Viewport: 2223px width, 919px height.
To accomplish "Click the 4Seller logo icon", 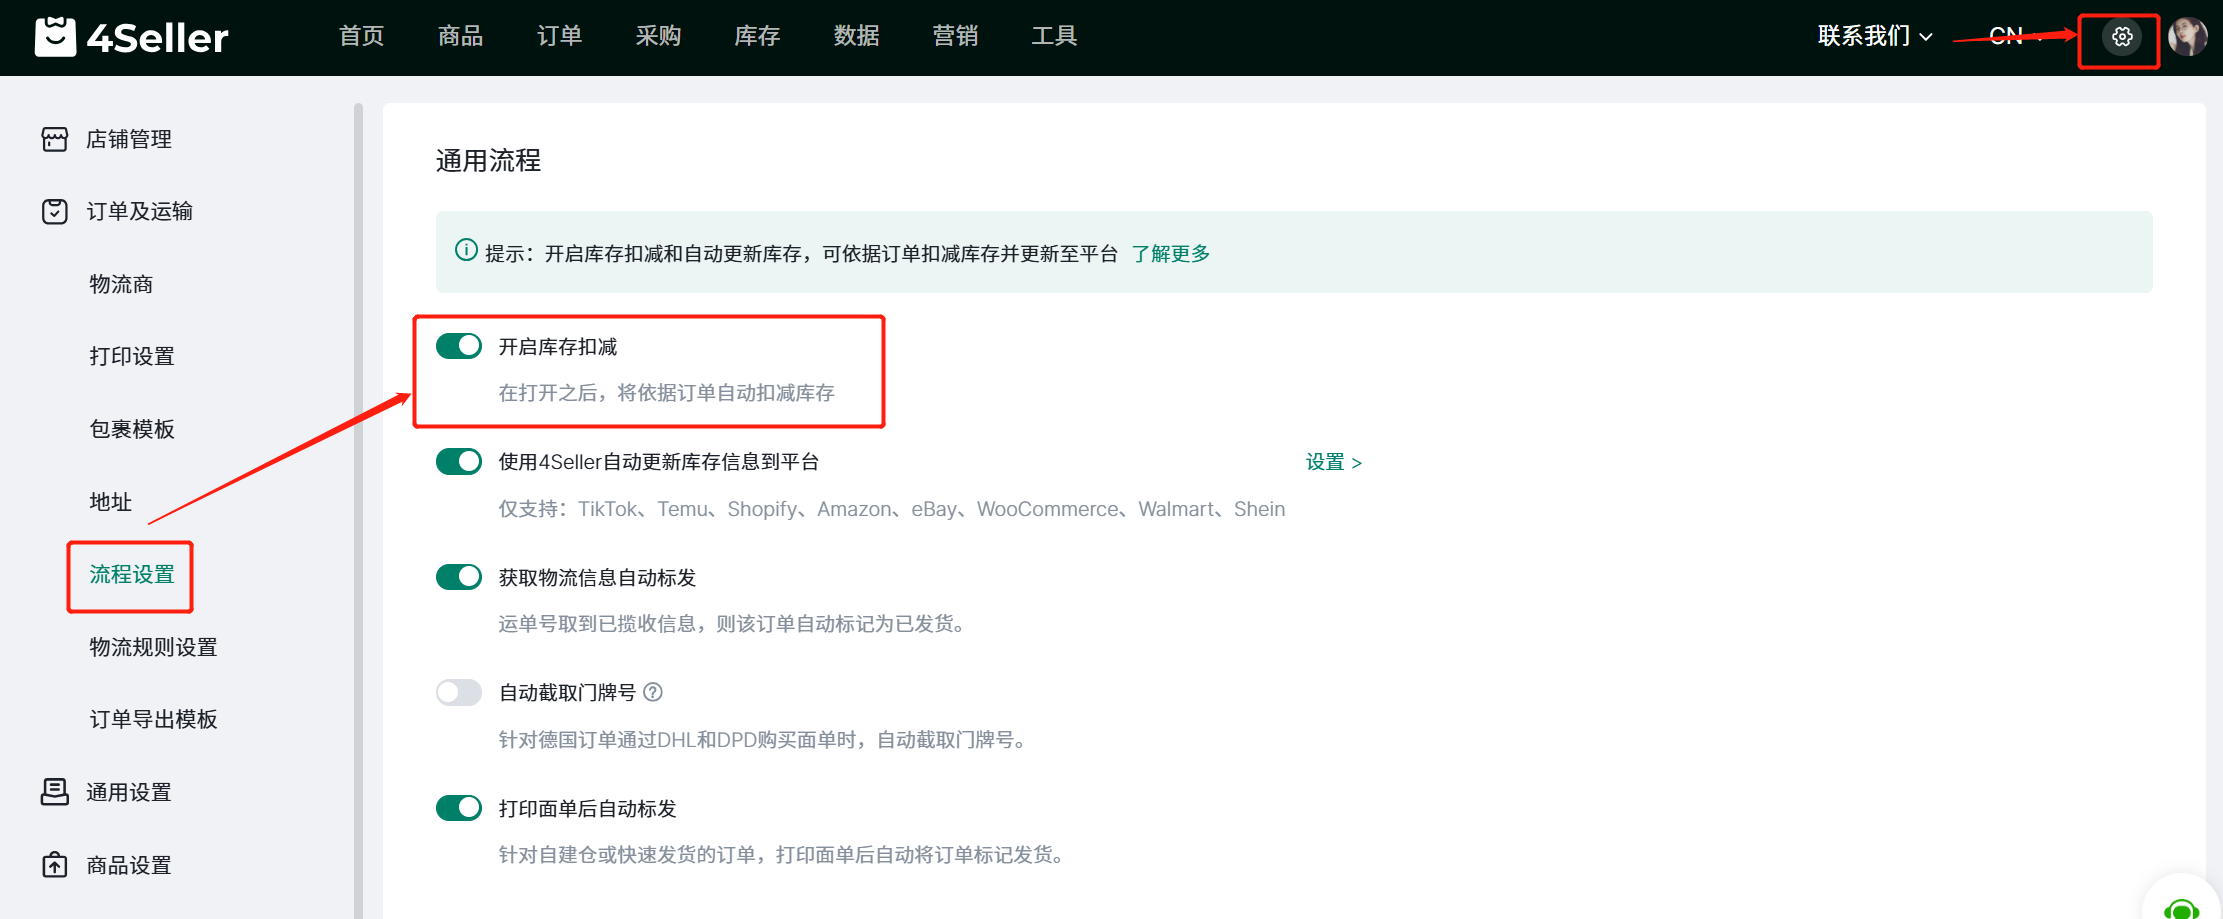I will [55, 37].
